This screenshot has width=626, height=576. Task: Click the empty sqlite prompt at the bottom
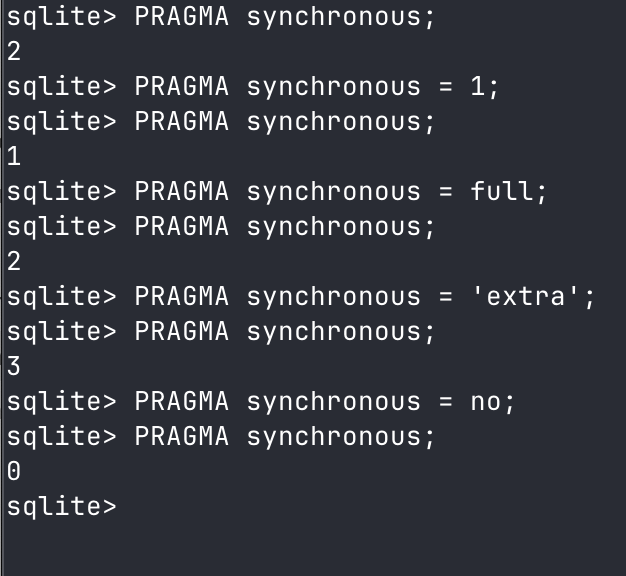coord(62,506)
